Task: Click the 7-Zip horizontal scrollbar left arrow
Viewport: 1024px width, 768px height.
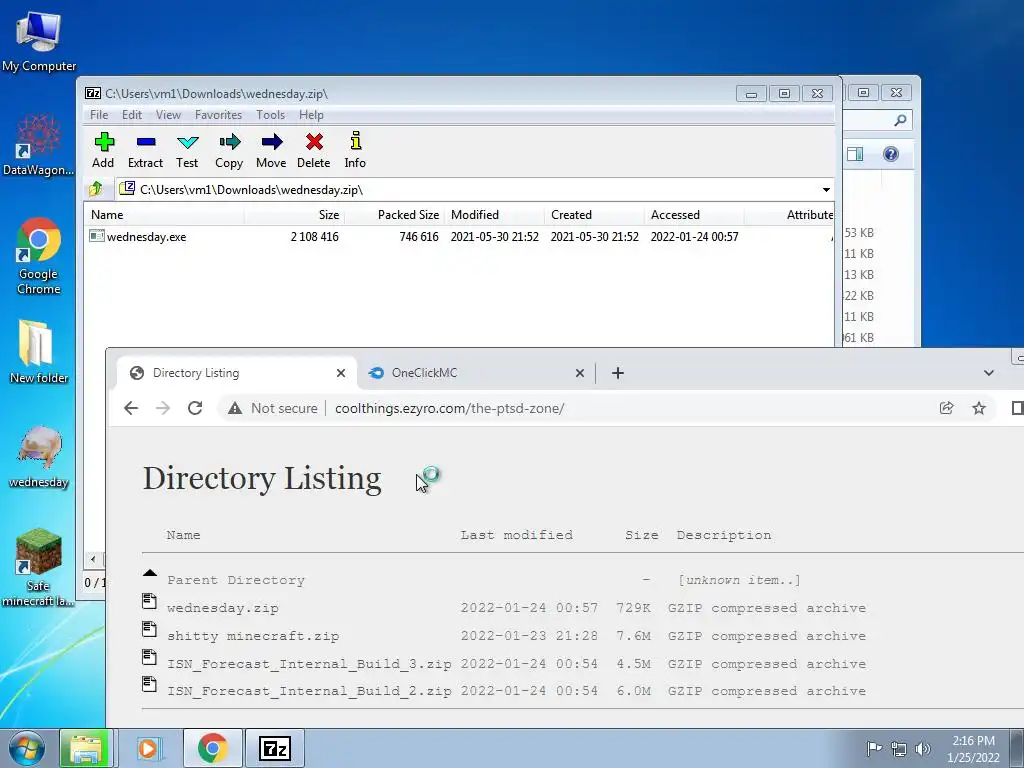Action: pyautogui.click(x=93, y=559)
